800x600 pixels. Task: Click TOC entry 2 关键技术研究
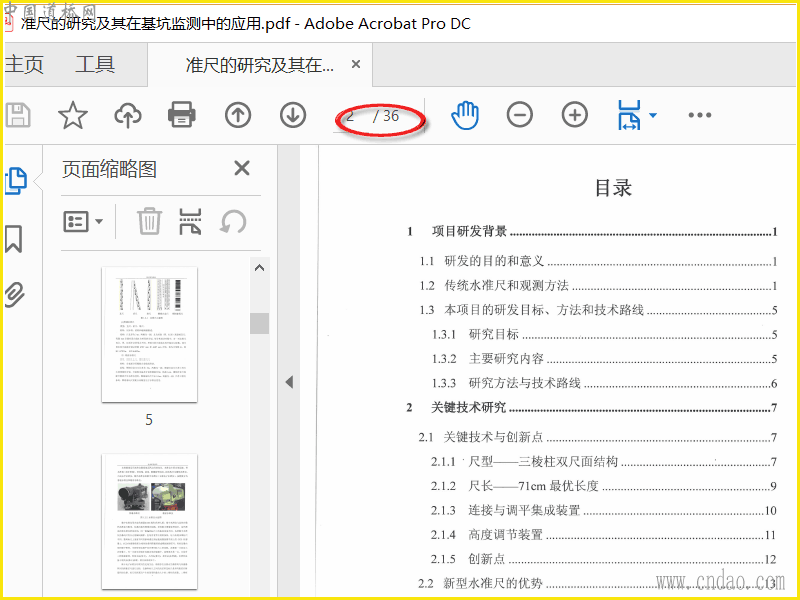(592, 408)
